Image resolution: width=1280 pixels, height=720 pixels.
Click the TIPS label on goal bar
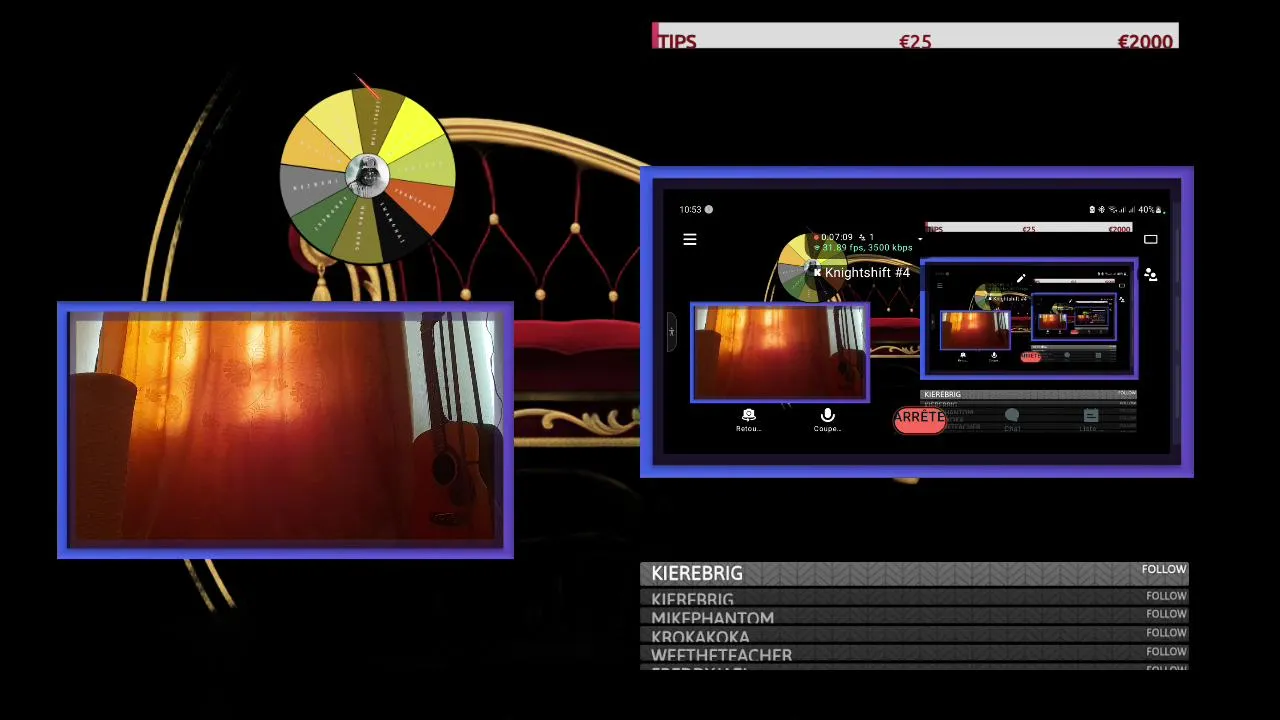pos(676,41)
